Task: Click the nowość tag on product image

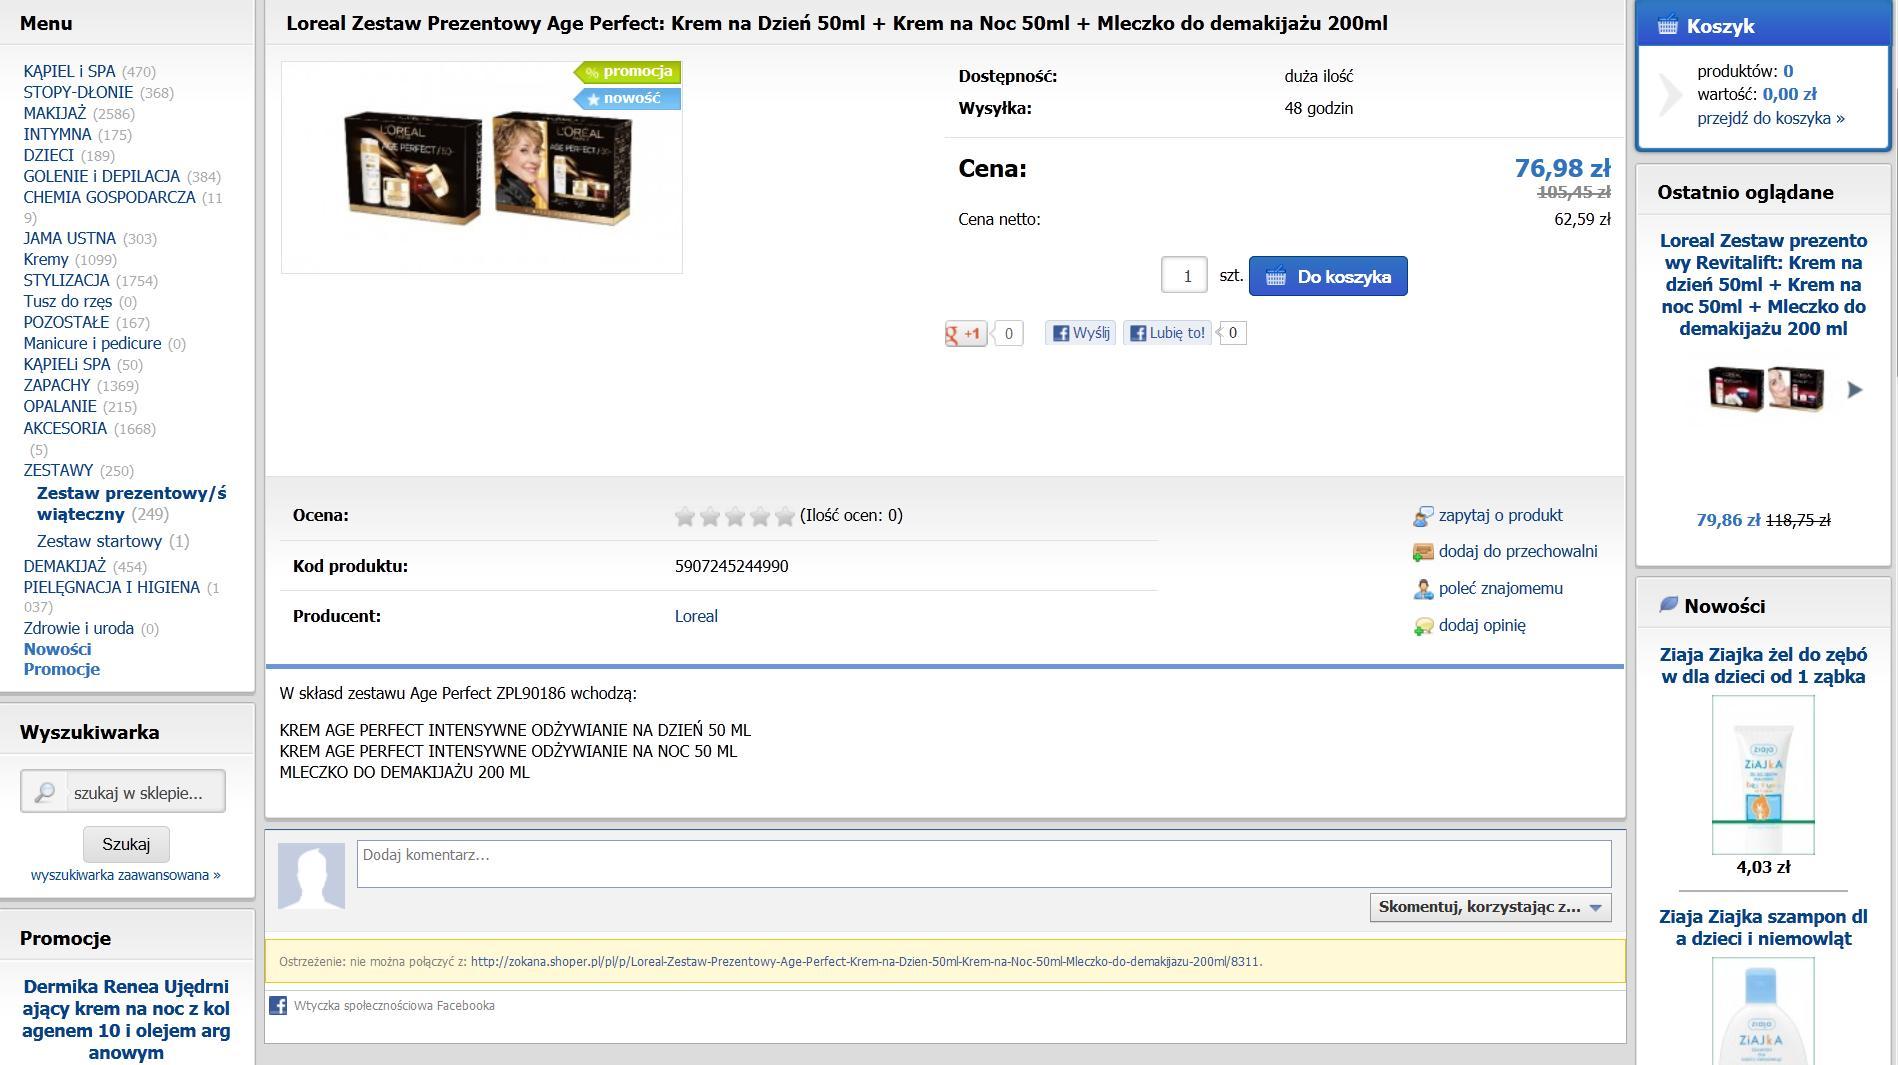Action: [x=628, y=98]
